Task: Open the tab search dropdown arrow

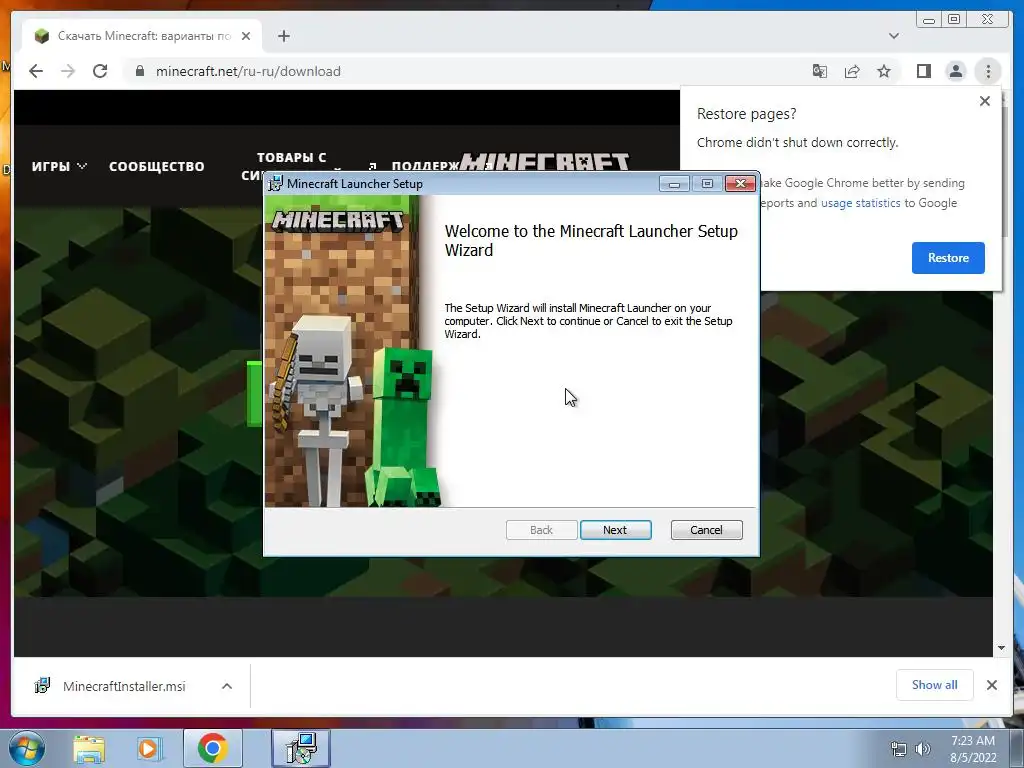Action: pos(893,36)
